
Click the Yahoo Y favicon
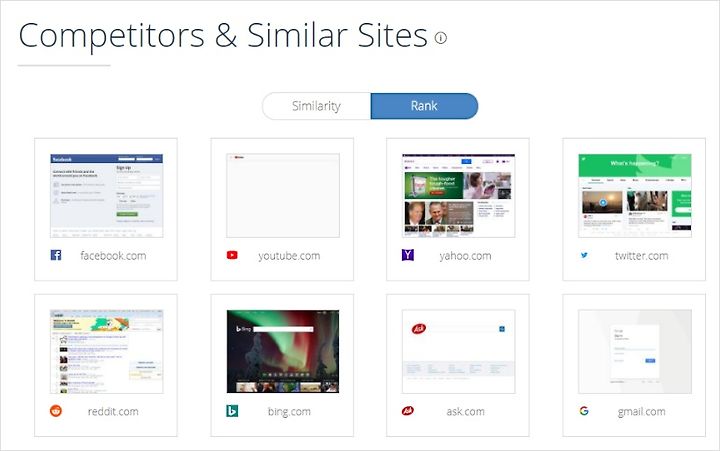408,255
